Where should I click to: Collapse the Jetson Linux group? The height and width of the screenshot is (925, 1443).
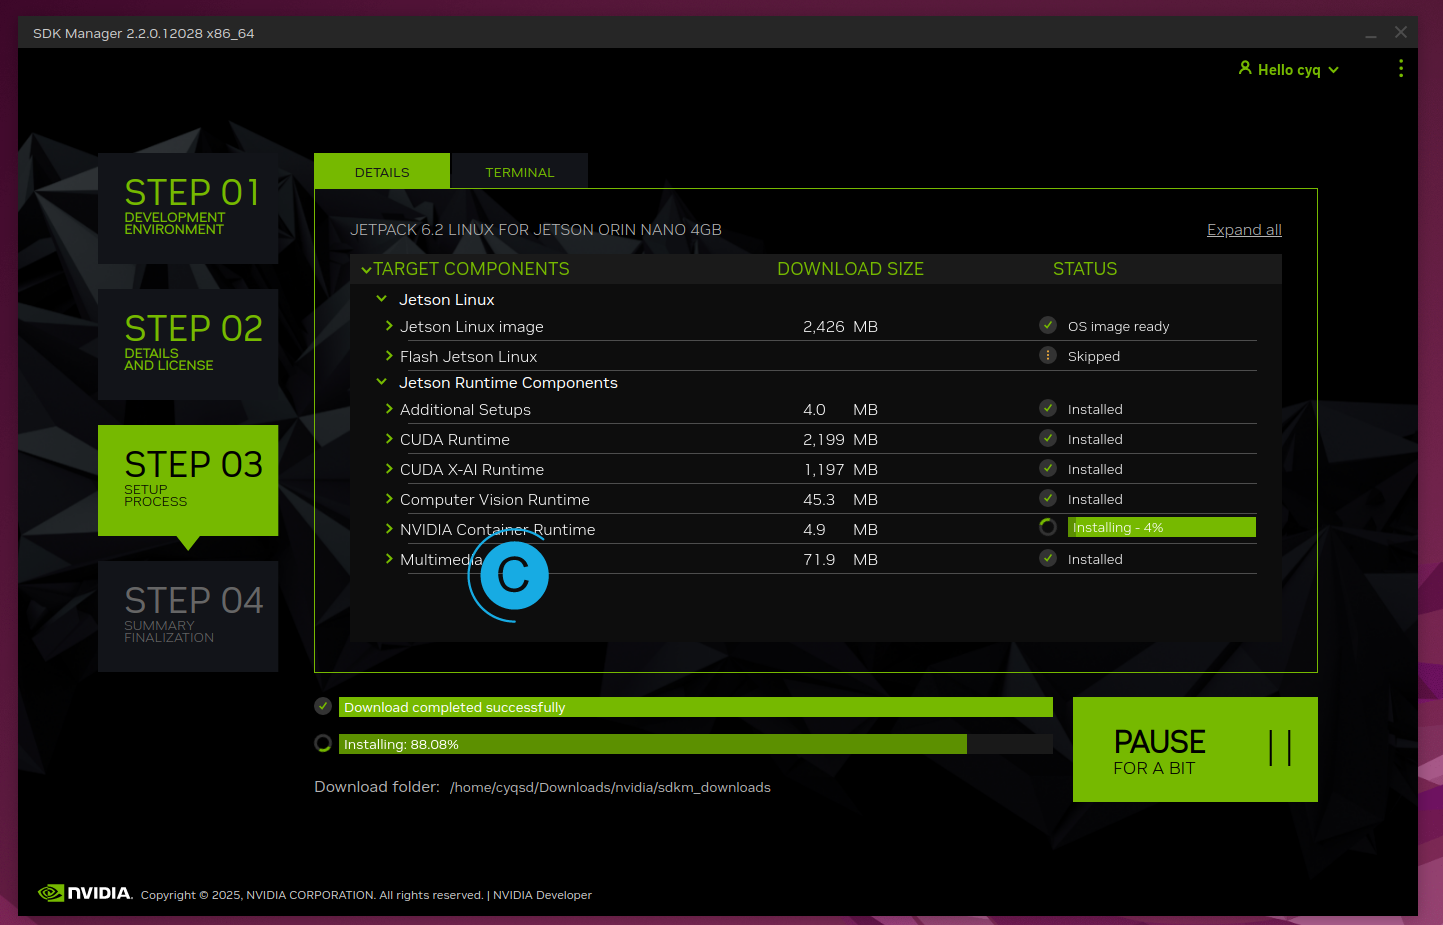coord(381,298)
